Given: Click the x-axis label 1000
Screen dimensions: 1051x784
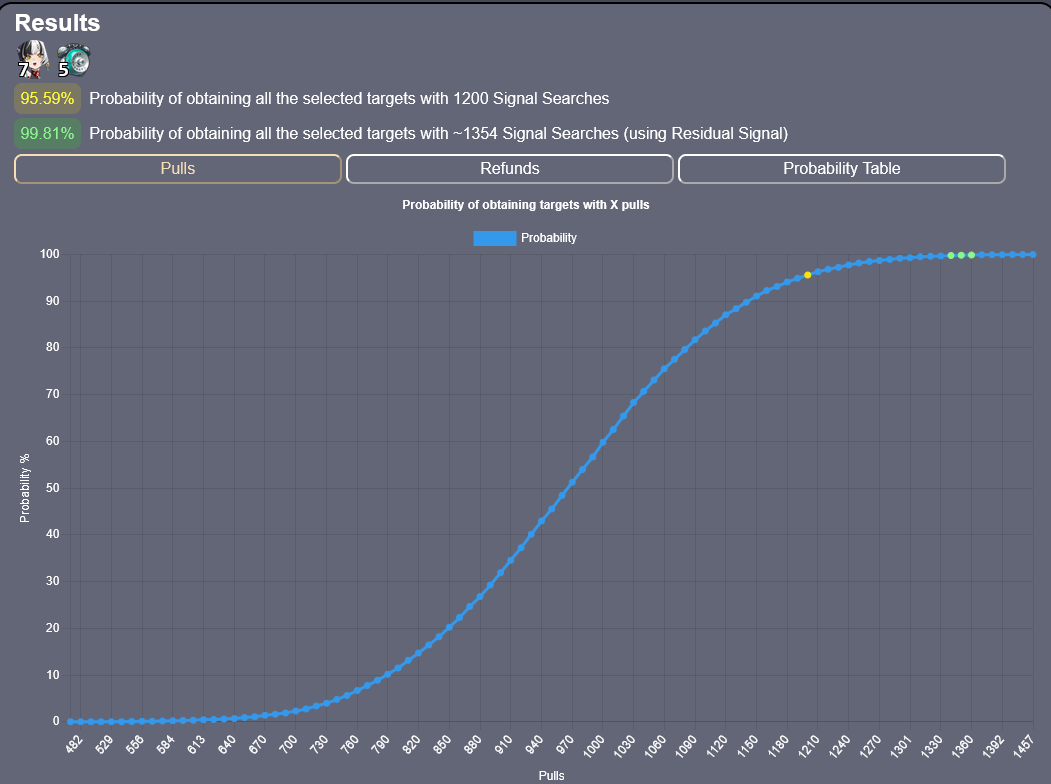Looking at the screenshot, I should [x=594, y=746].
